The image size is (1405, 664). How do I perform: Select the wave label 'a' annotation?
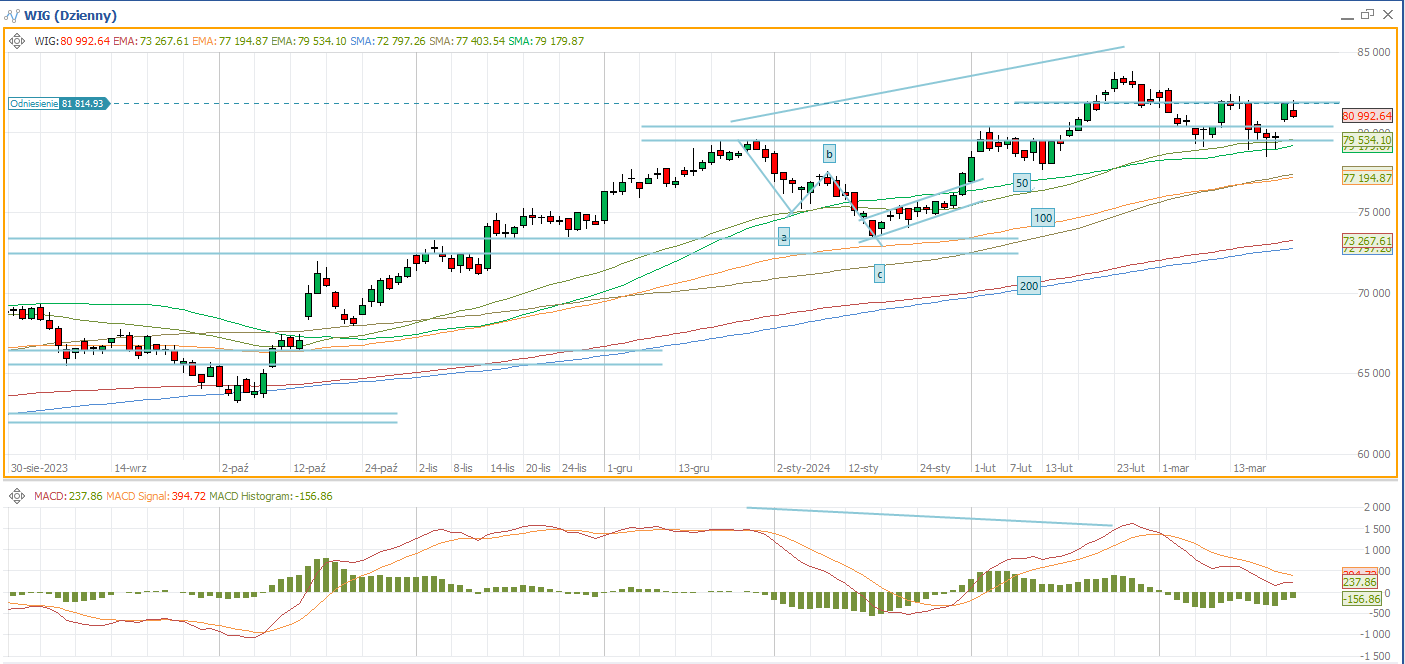pos(784,237)
